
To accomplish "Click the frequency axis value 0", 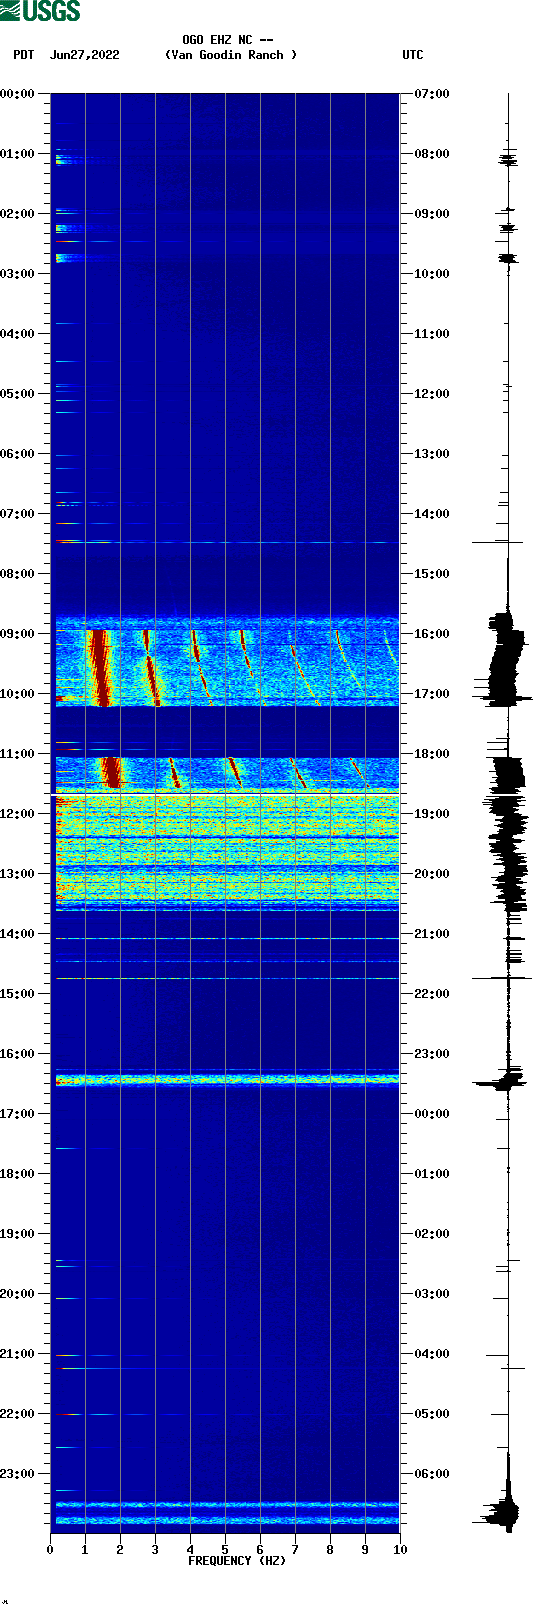I will point(50,1550).
